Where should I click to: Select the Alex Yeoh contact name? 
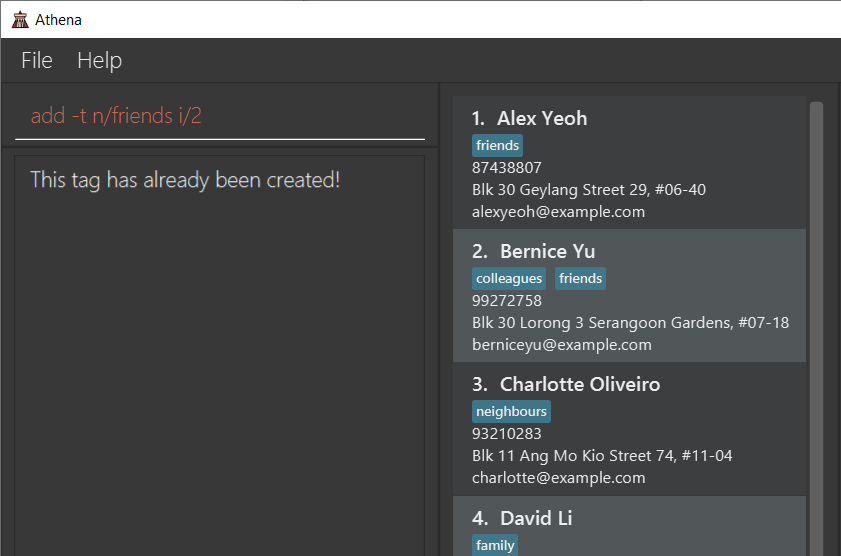click(542, 118)
